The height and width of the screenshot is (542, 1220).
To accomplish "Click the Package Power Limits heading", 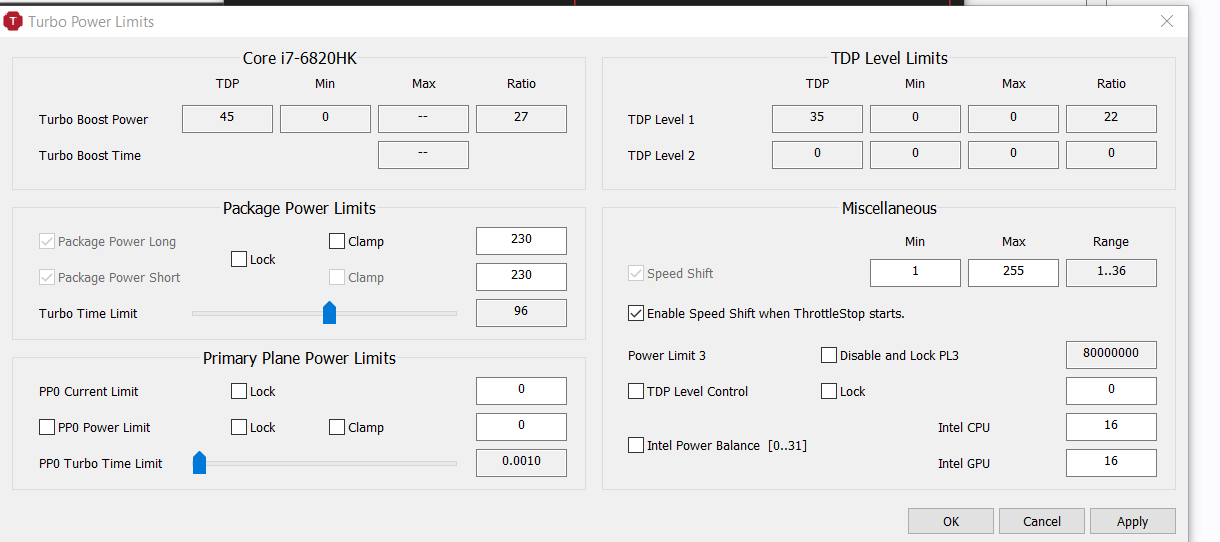I will pos(299,208).
